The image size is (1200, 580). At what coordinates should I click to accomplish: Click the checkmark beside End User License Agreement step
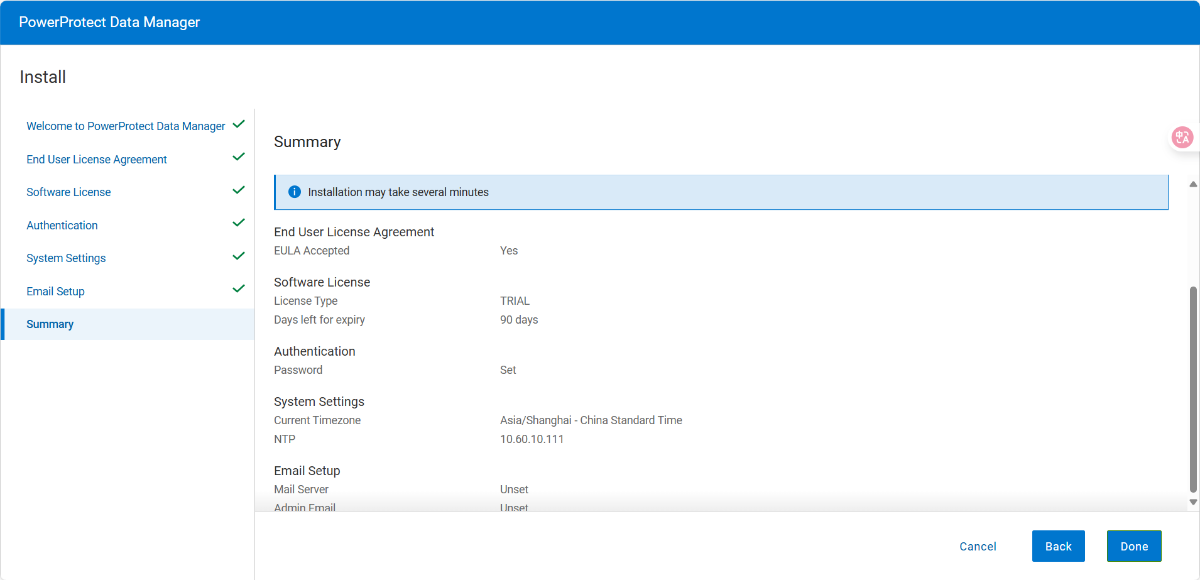point(238,158)
